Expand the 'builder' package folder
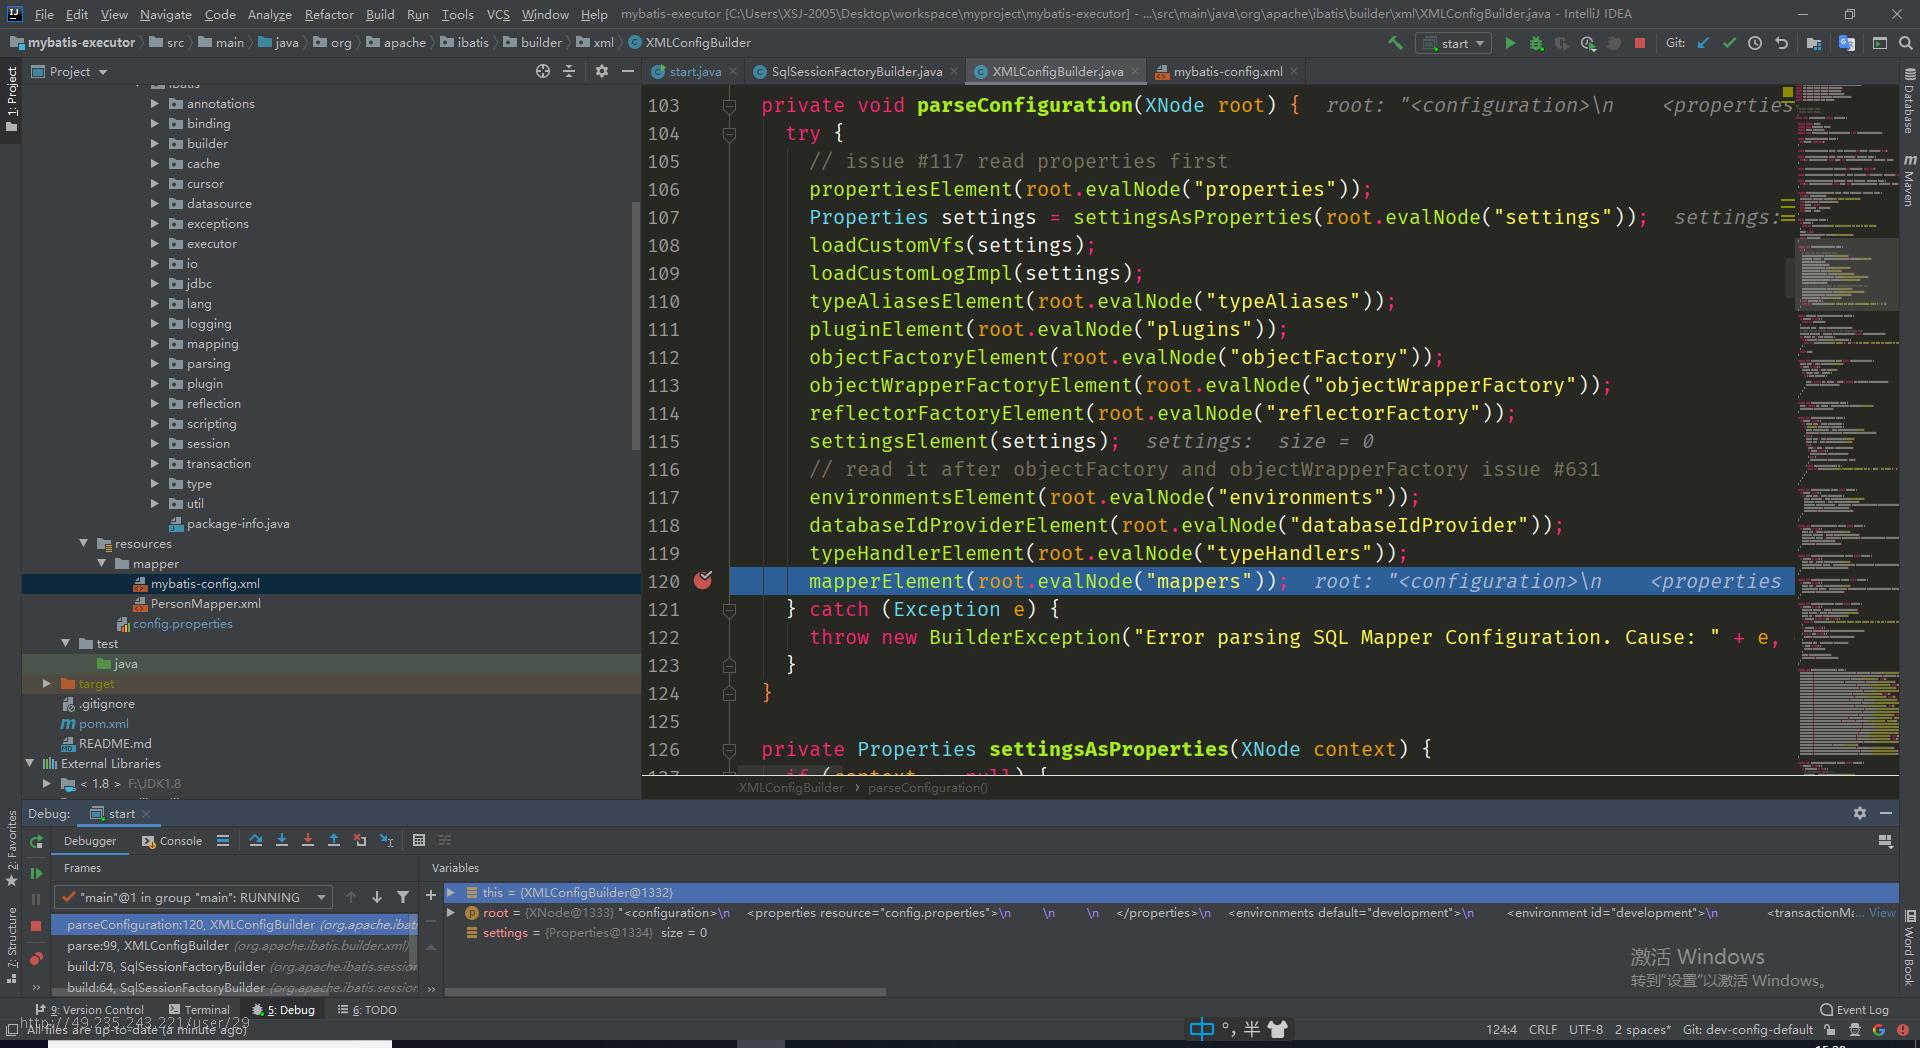 coord(155,143)
